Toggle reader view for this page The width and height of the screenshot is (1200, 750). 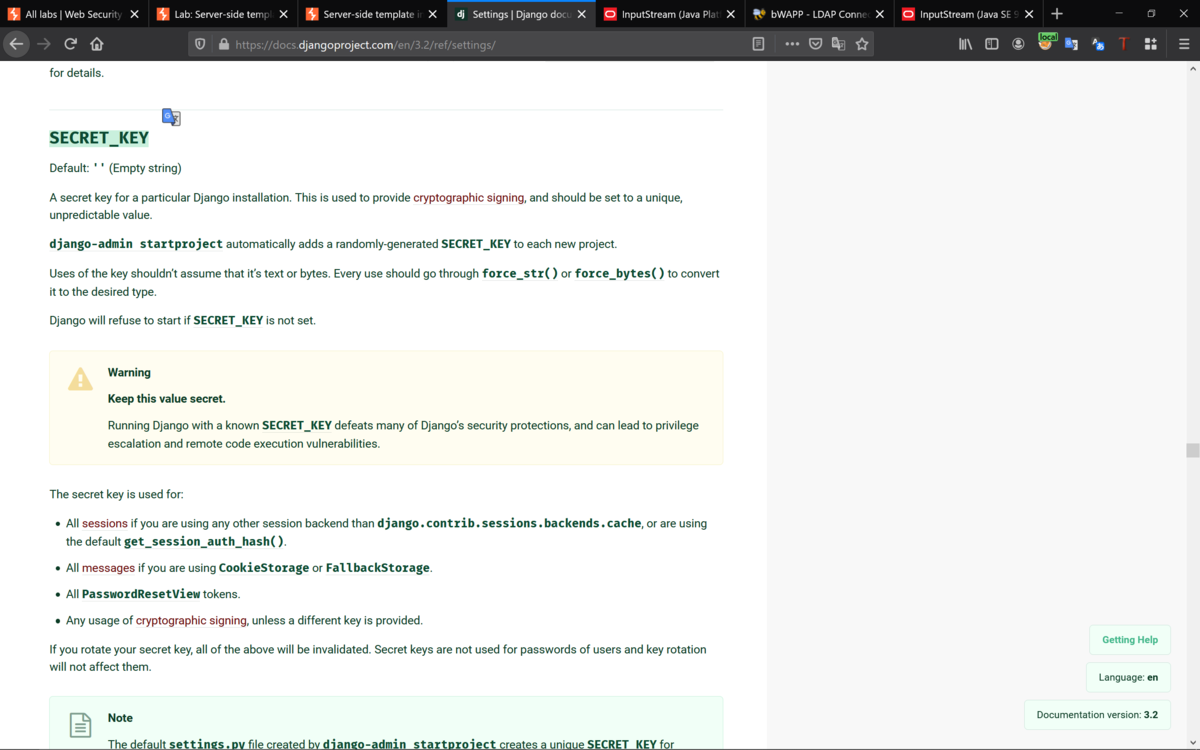758,44
